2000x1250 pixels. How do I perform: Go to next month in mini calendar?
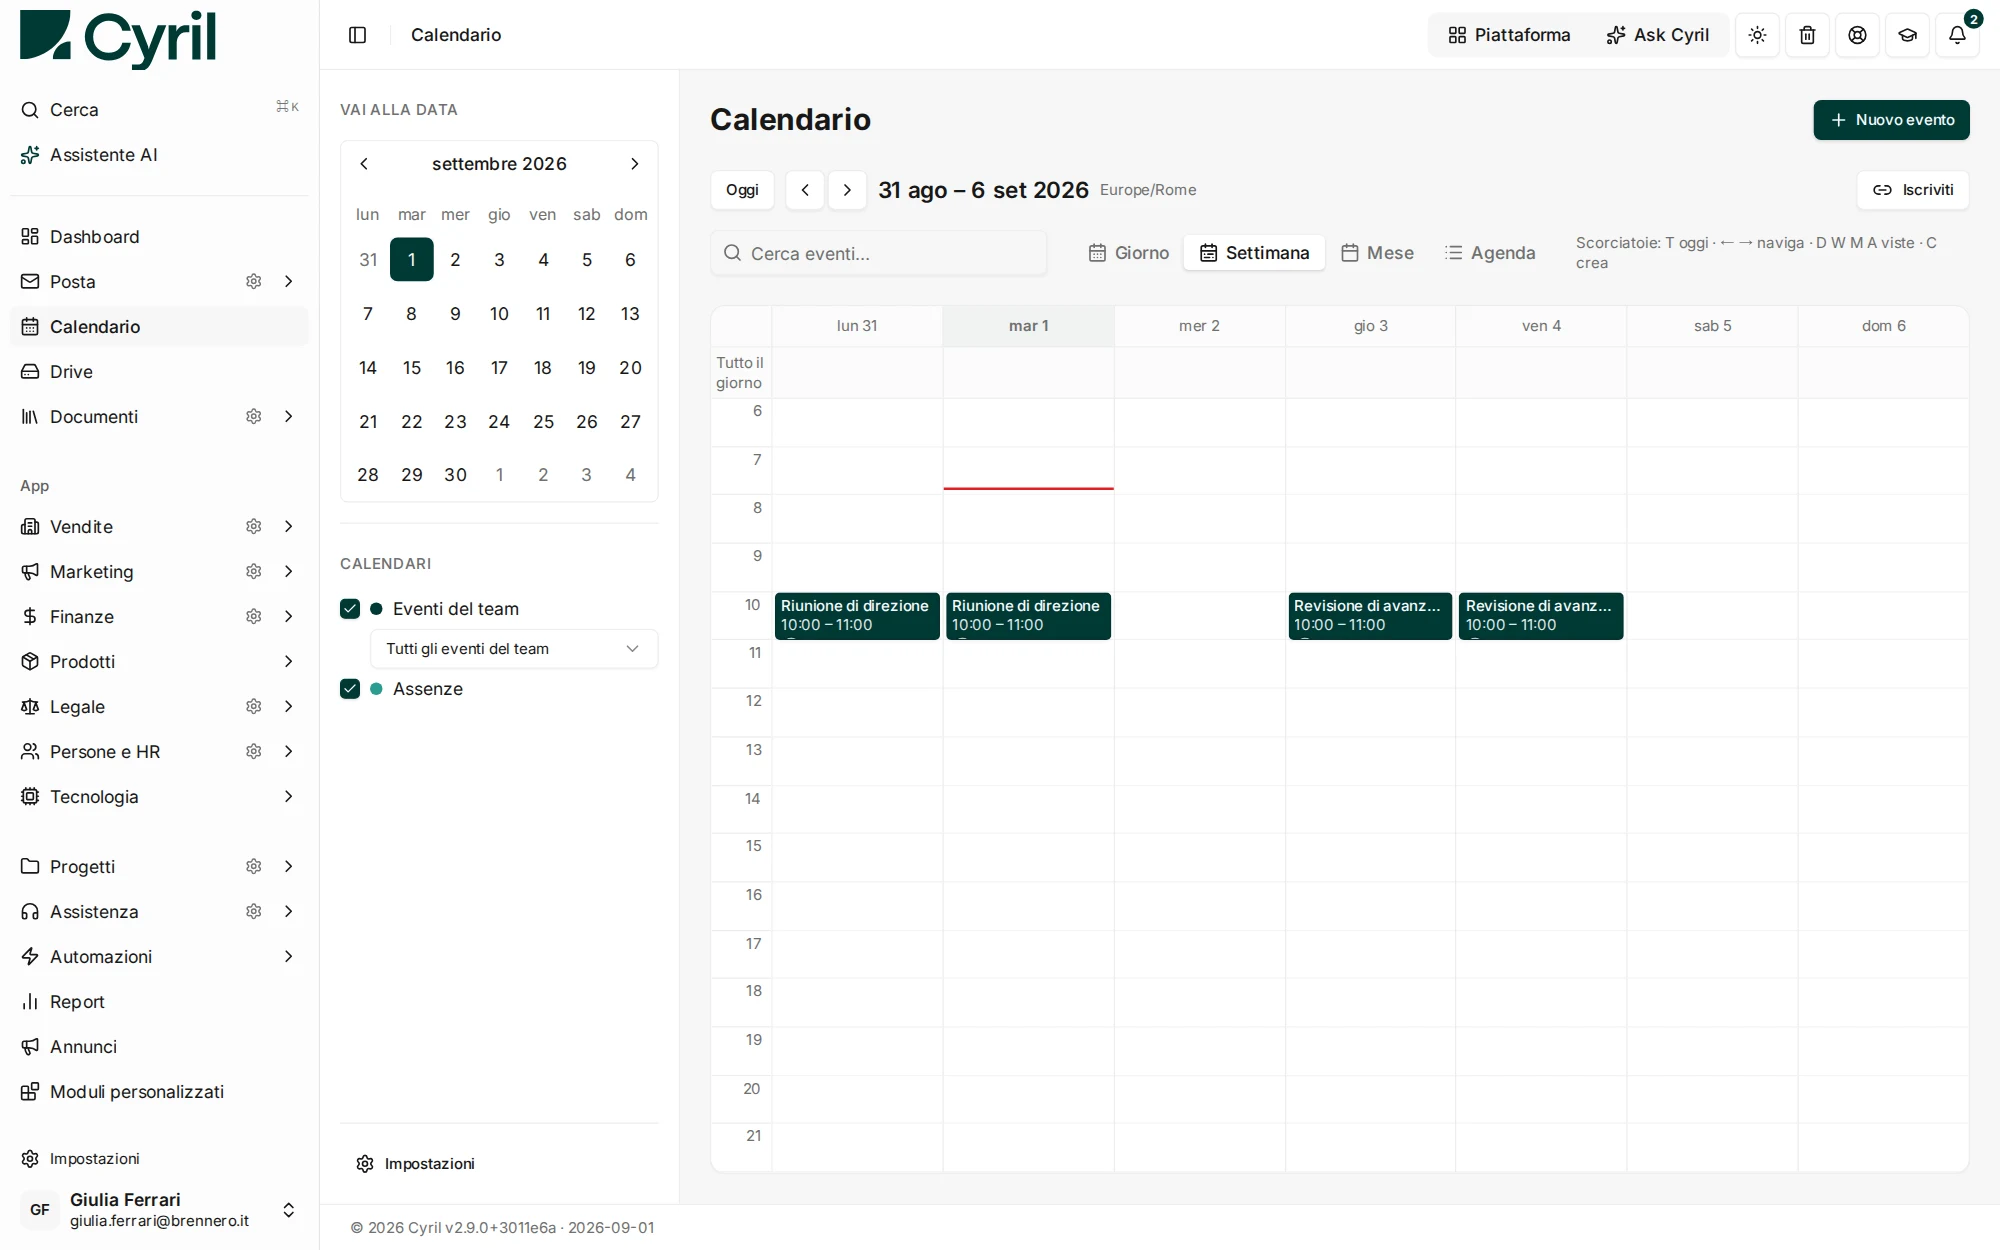pyautogui.click(x=634, y=164)
